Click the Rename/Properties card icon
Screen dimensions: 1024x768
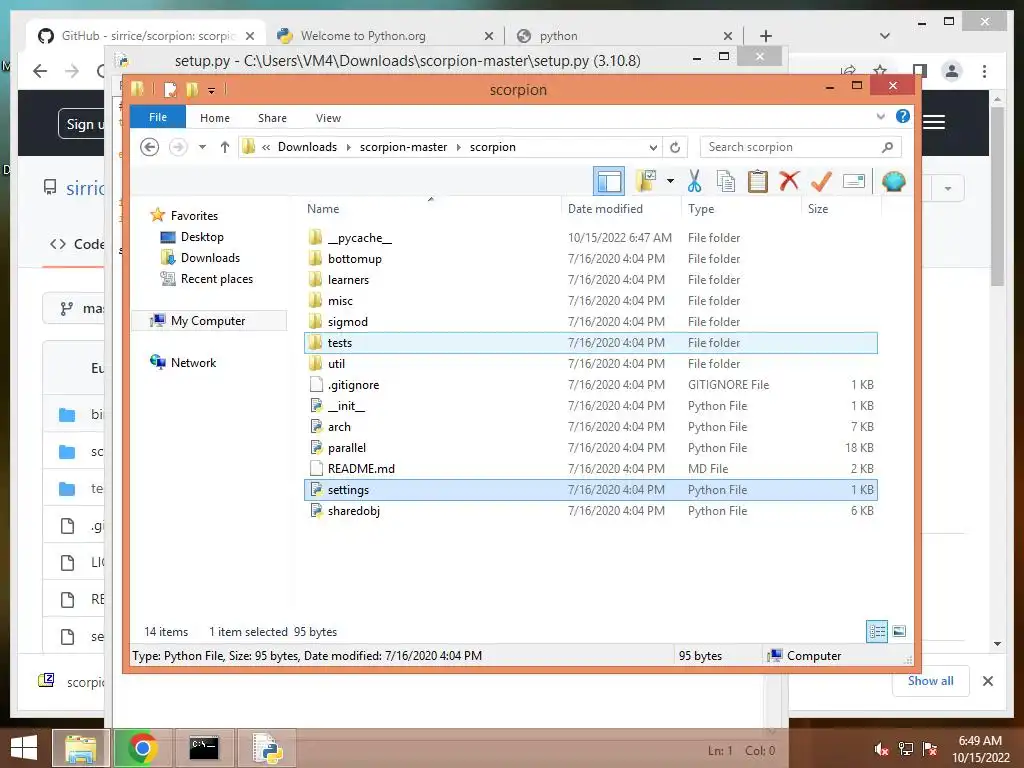point(854,181)
